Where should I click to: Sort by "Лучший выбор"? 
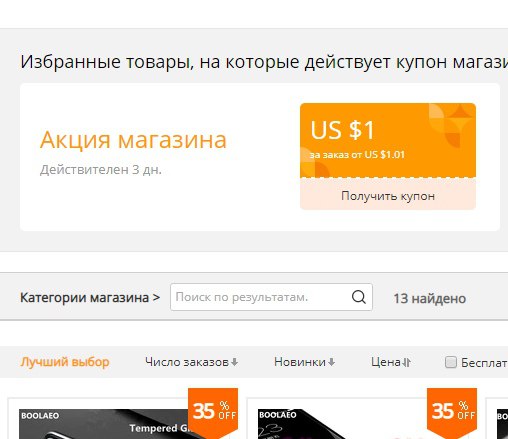[x=65, y=362]
